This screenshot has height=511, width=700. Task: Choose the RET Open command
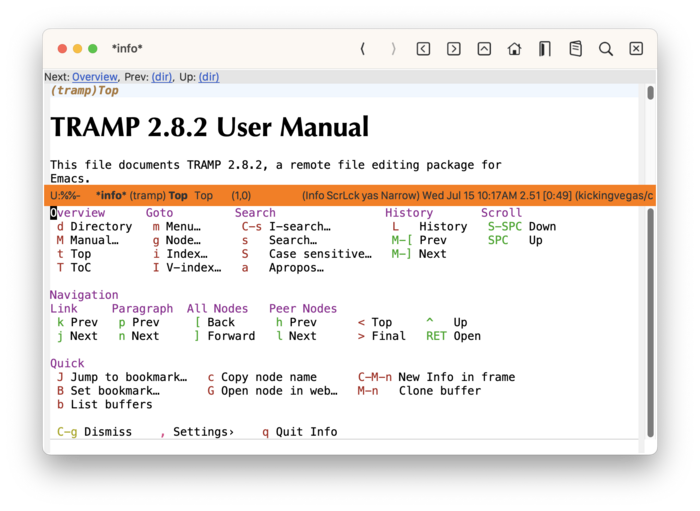point(453,336)
